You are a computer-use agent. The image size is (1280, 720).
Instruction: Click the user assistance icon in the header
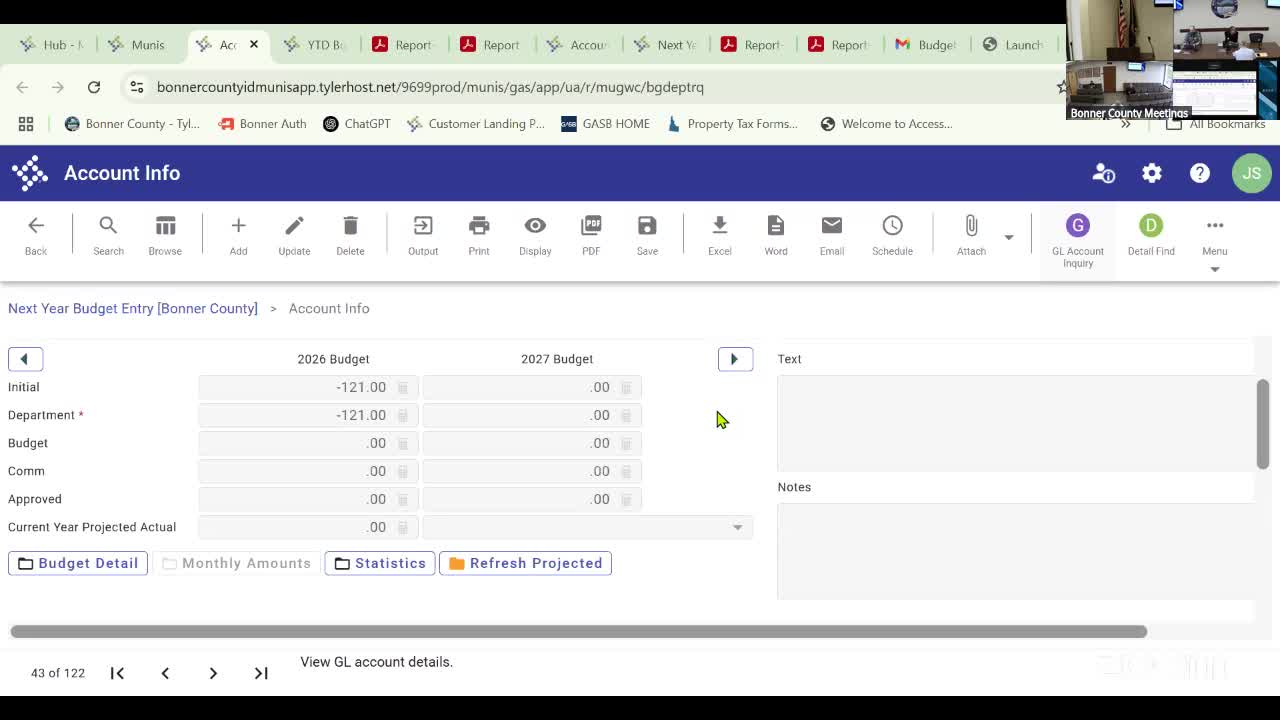(1104, 173)
